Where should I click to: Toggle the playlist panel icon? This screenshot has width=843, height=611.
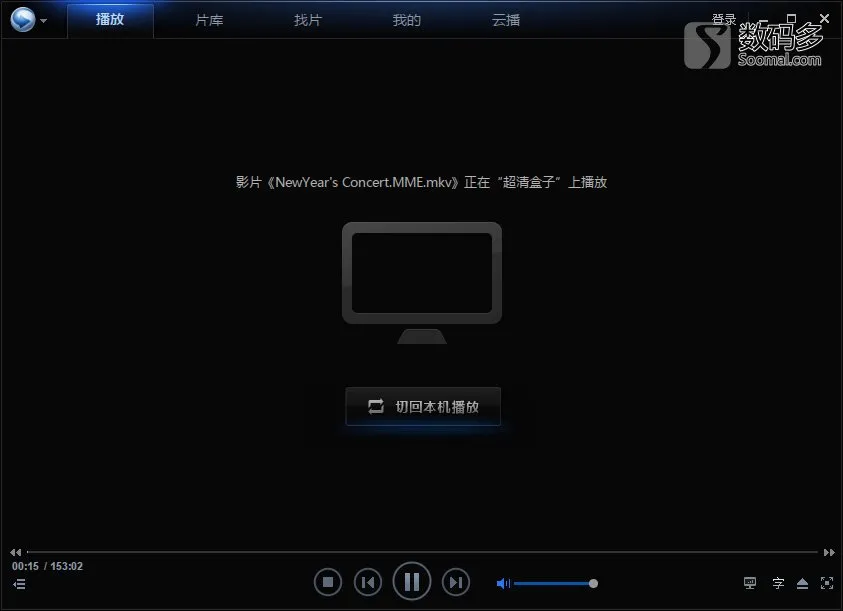click(x=19, y=584)
